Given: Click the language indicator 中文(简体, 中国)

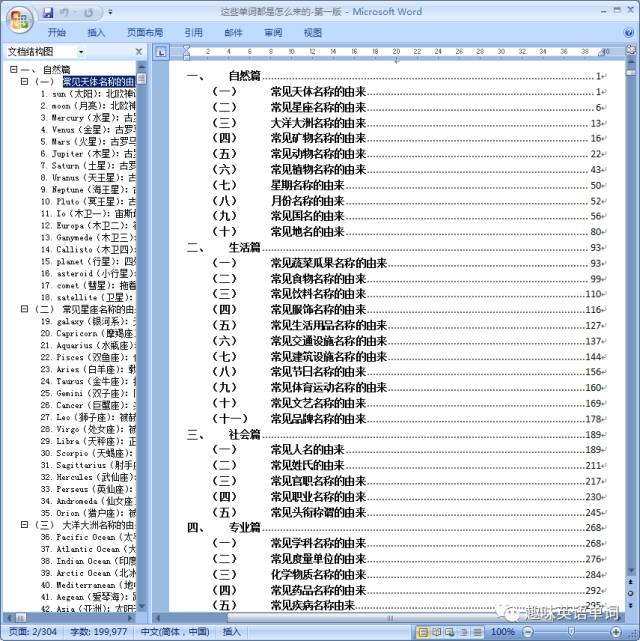Looking at the screenshot, I should tap(175, 632).
